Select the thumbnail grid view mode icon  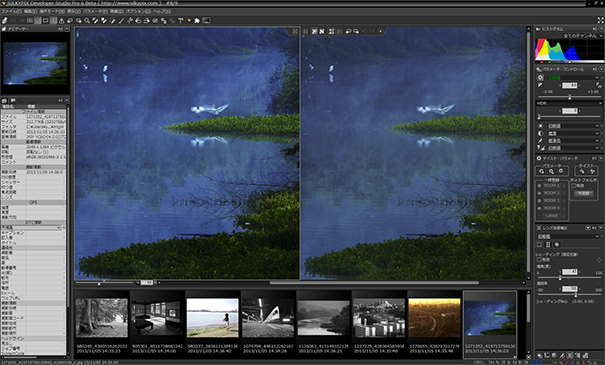tap(30, 20)
